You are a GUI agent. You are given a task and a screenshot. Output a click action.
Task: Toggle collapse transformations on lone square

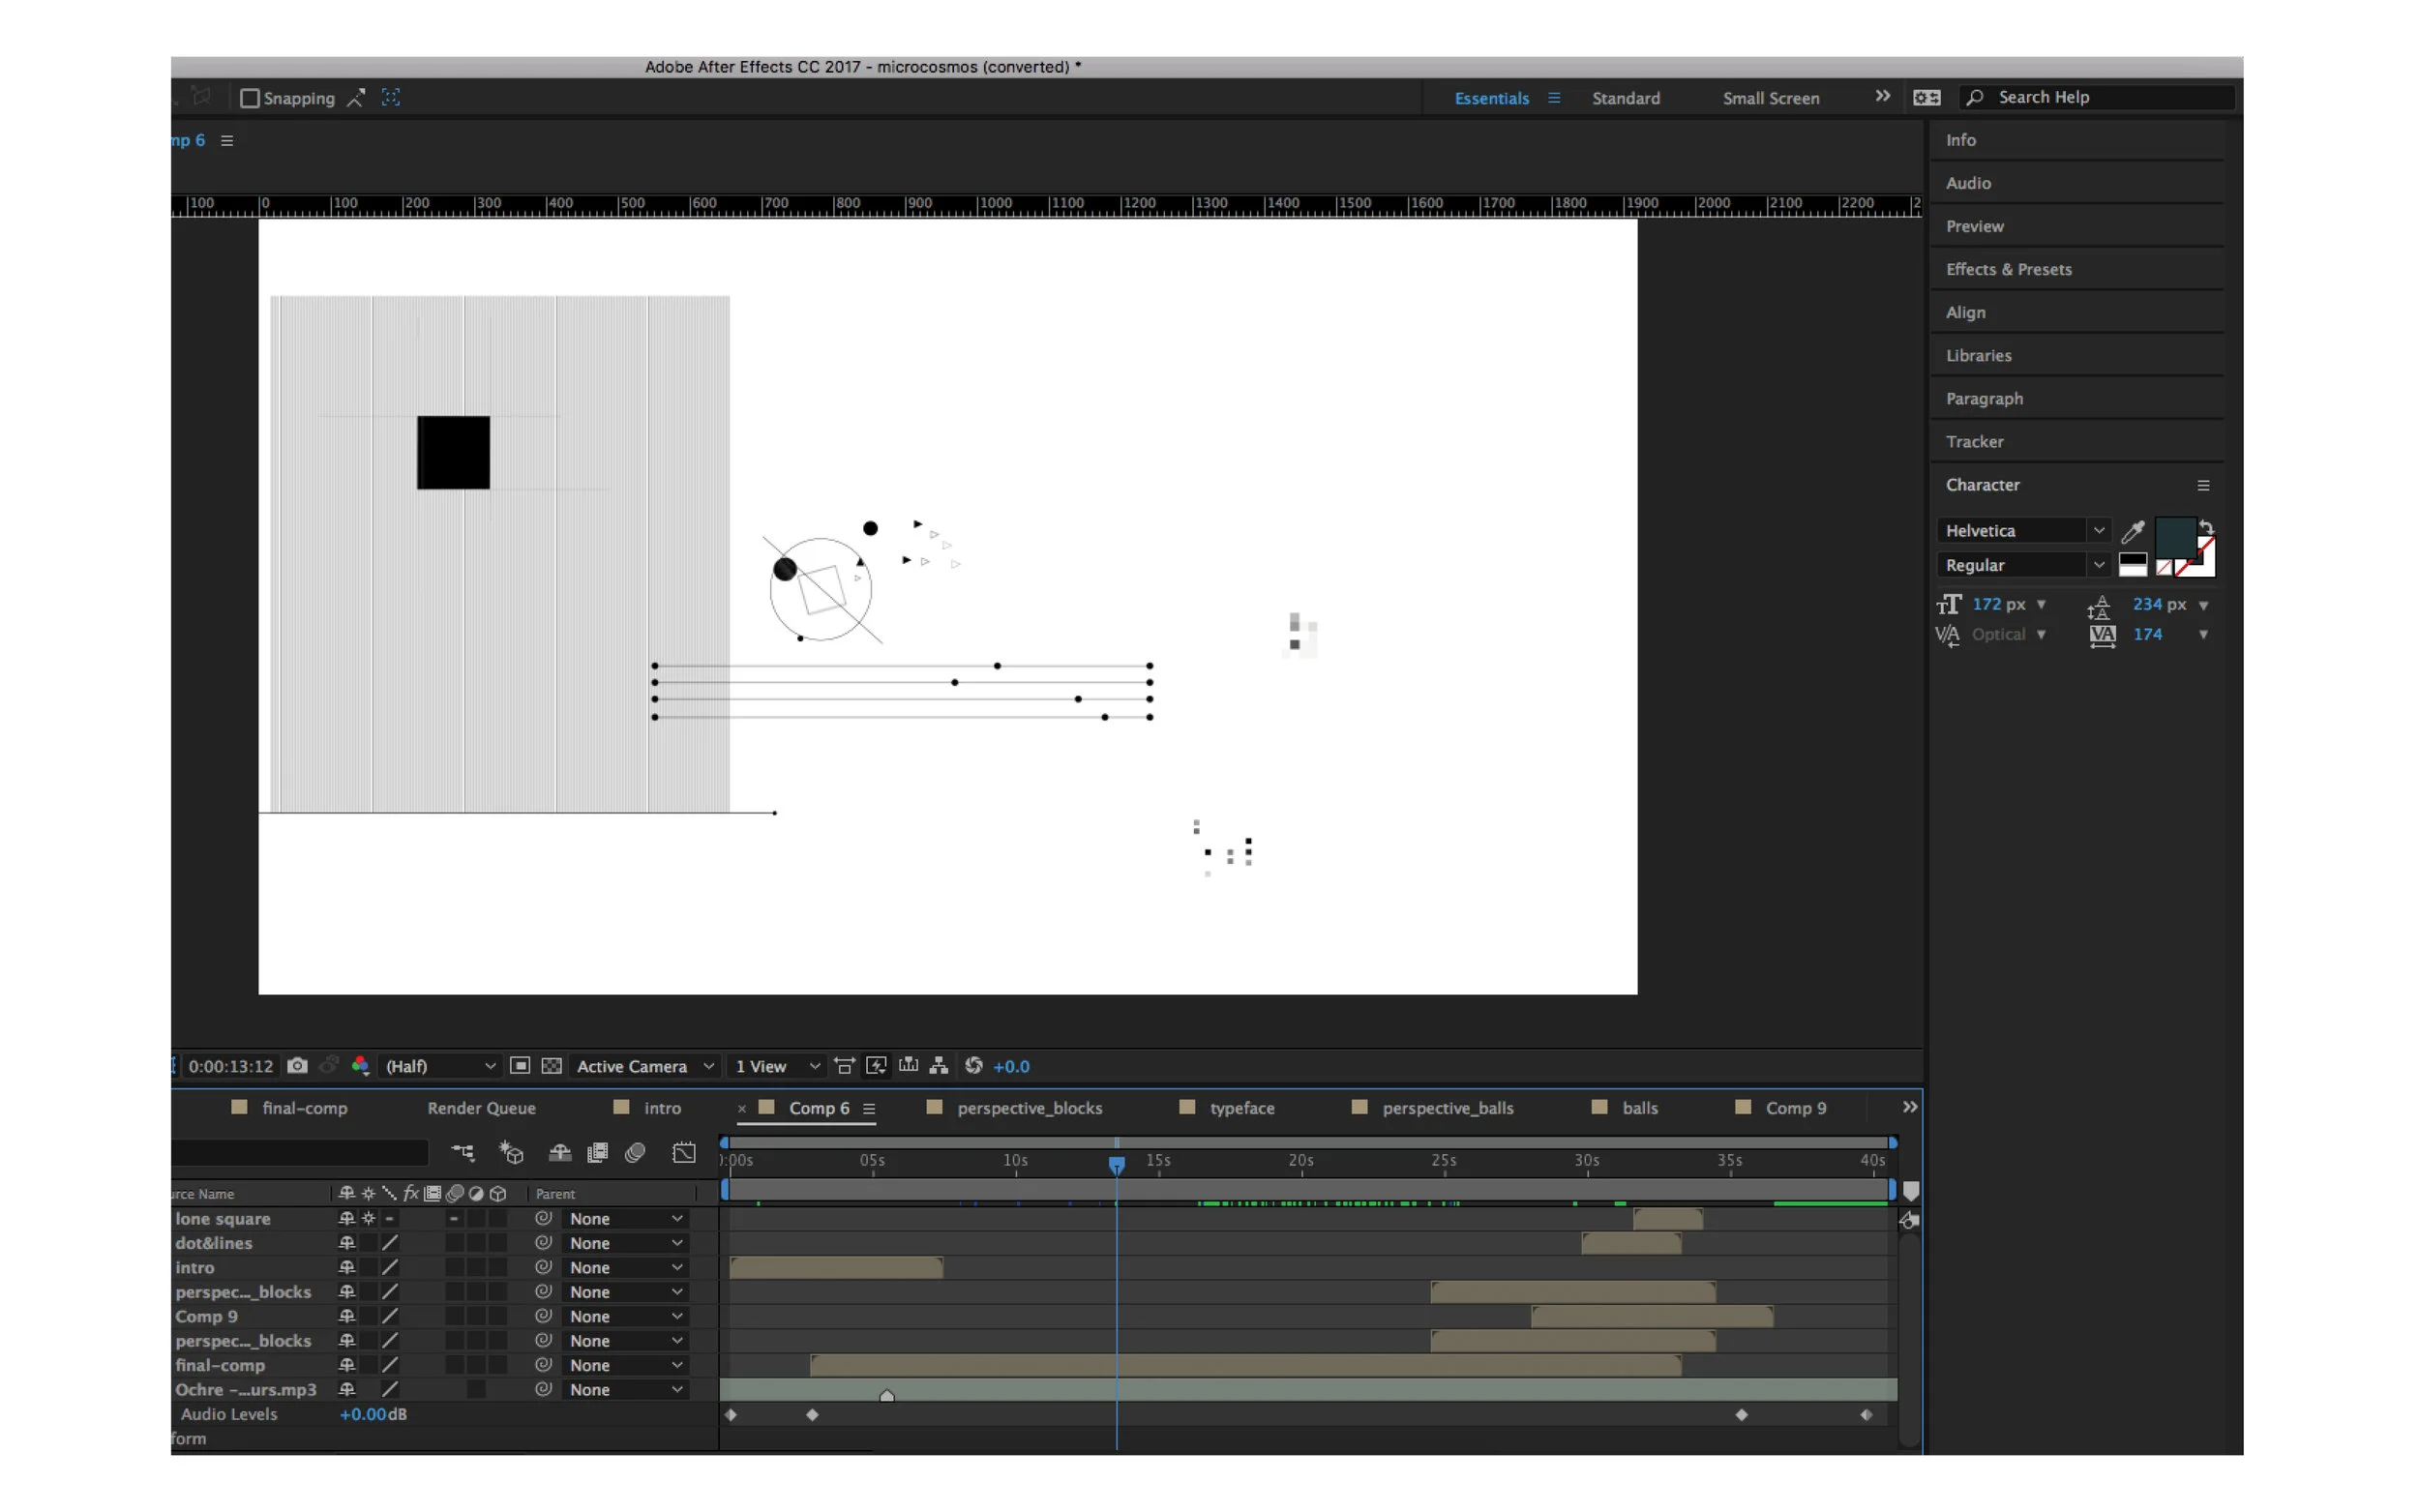click(x=369, y=1218)
